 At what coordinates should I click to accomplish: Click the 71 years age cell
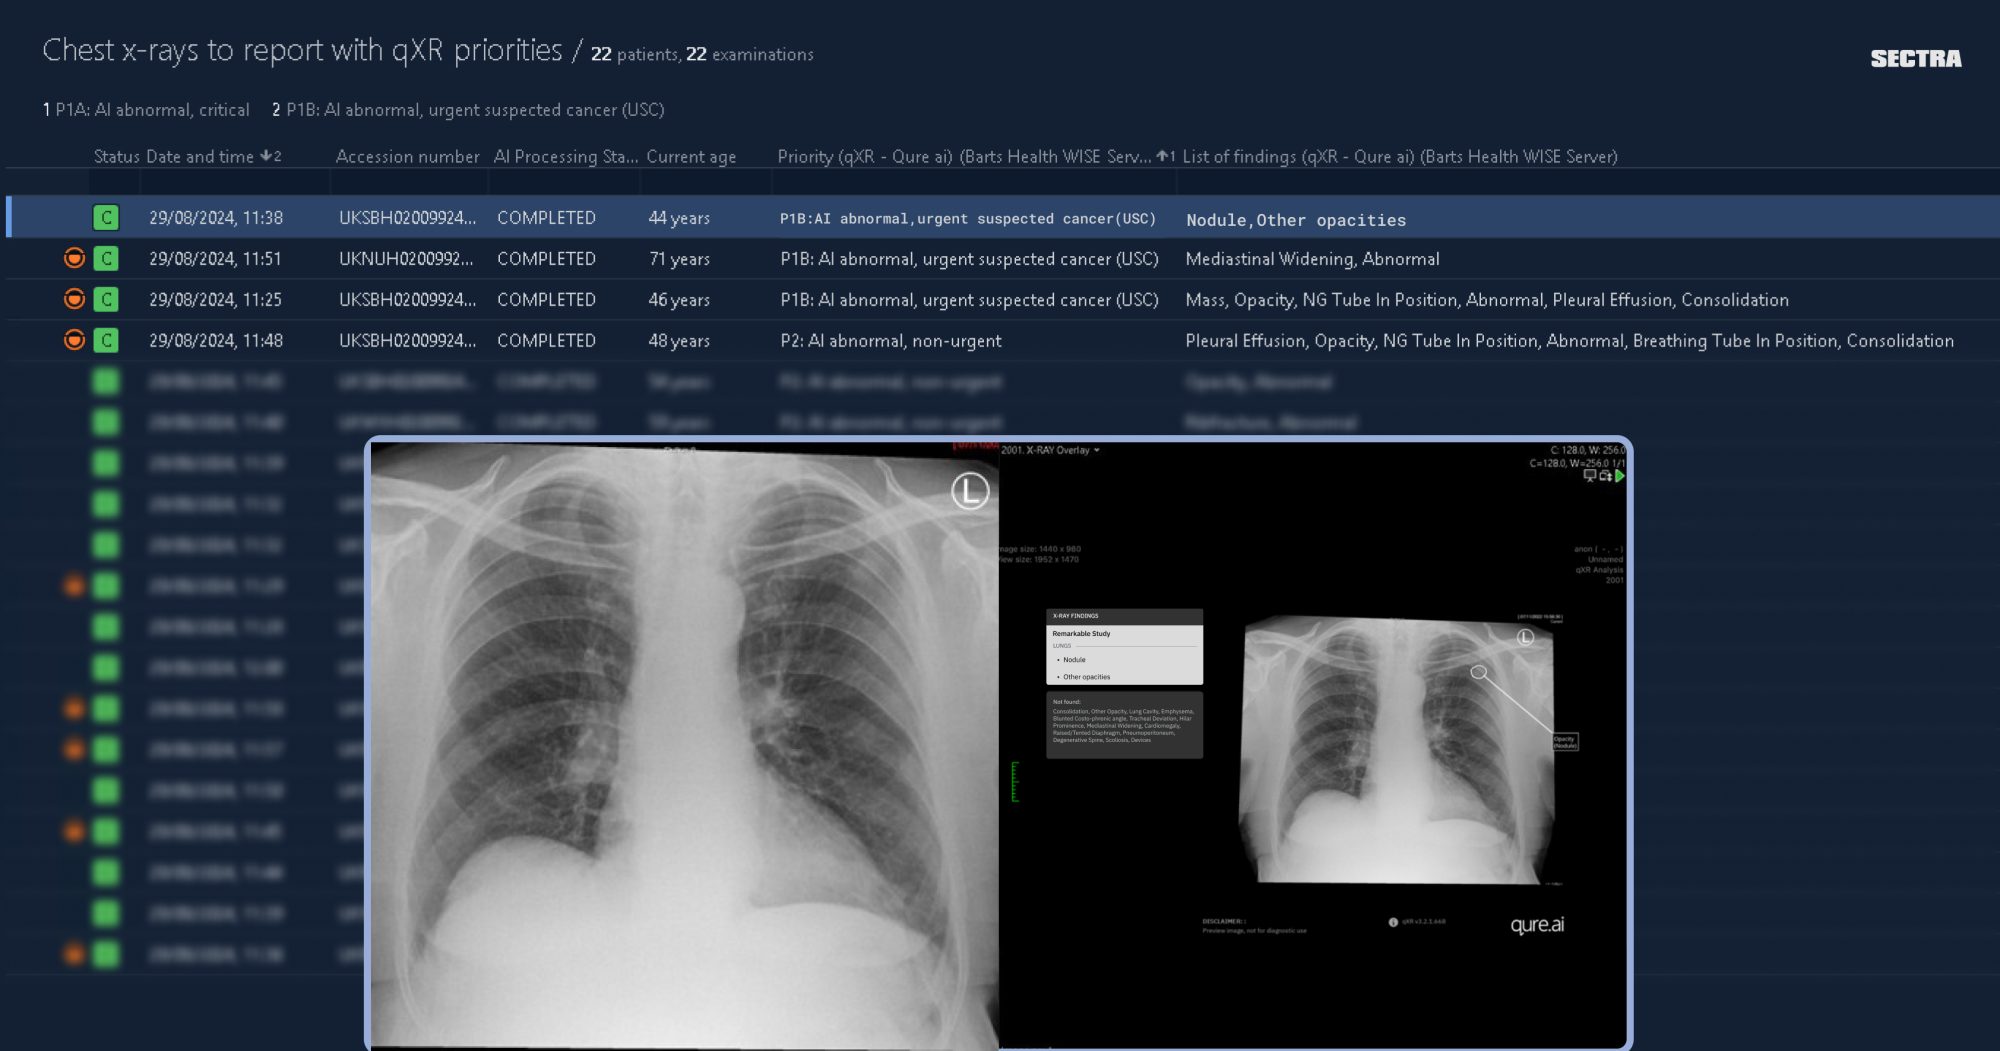point(679,258)
